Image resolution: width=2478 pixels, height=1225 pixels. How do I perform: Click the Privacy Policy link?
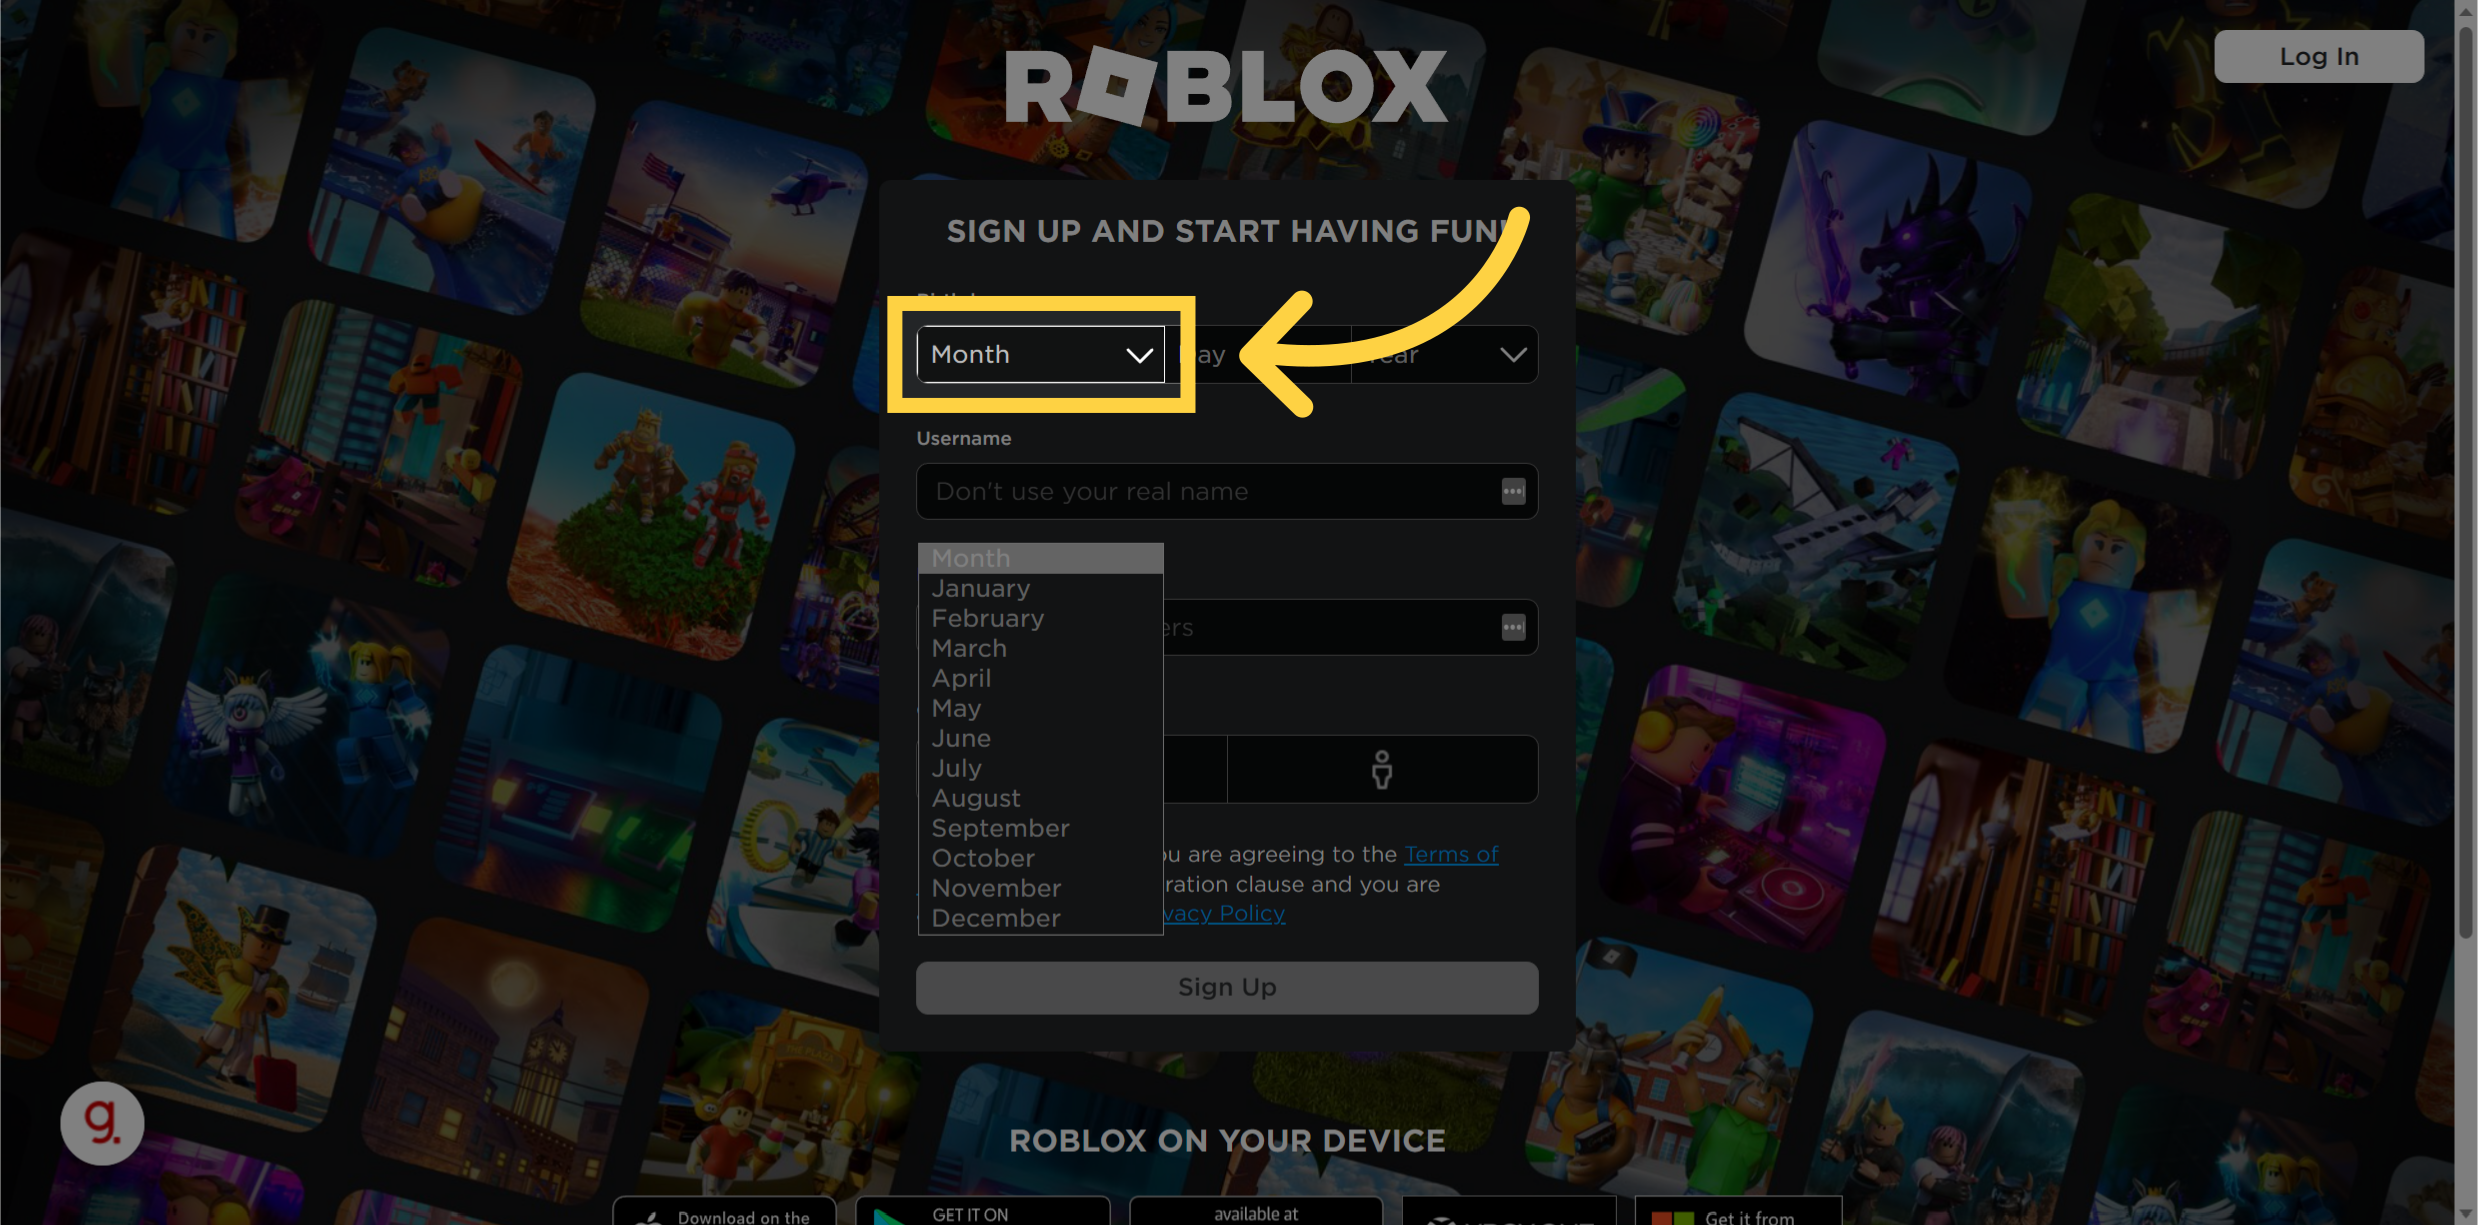(1225, 914)
